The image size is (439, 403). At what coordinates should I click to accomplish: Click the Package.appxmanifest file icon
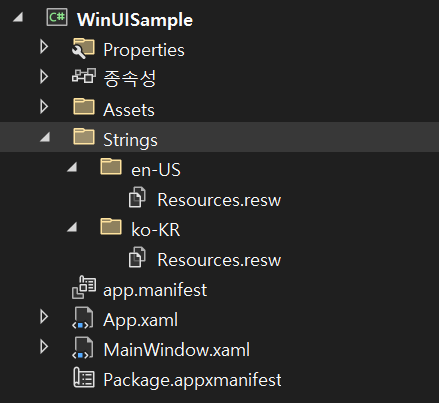[84, 378]
